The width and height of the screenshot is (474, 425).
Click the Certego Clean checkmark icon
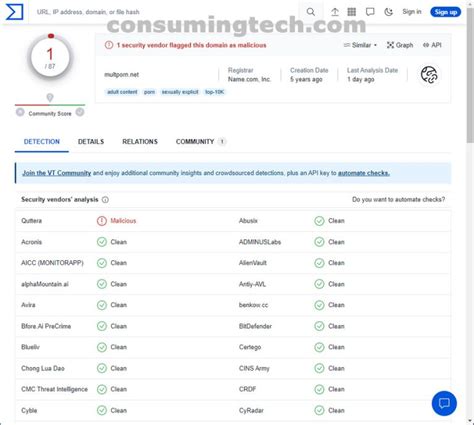319,347
